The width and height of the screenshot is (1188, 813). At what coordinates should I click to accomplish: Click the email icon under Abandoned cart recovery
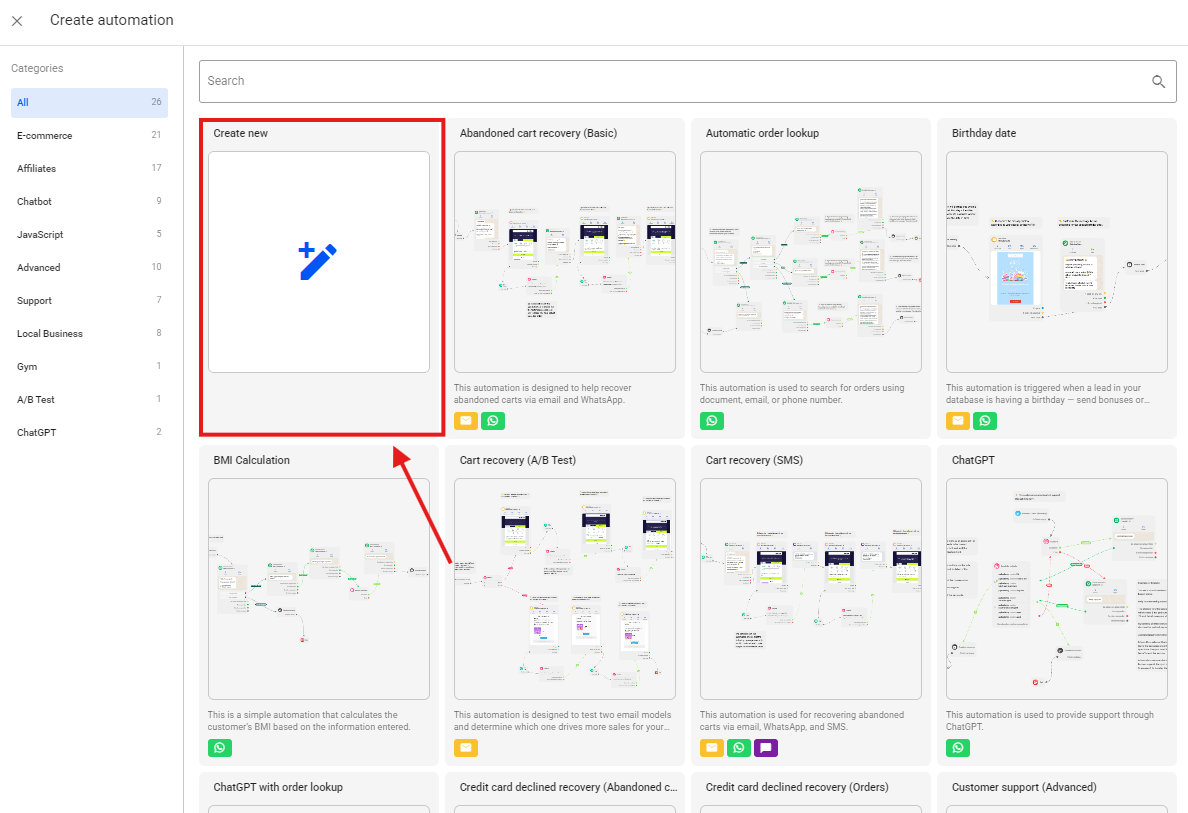[466, 421]
